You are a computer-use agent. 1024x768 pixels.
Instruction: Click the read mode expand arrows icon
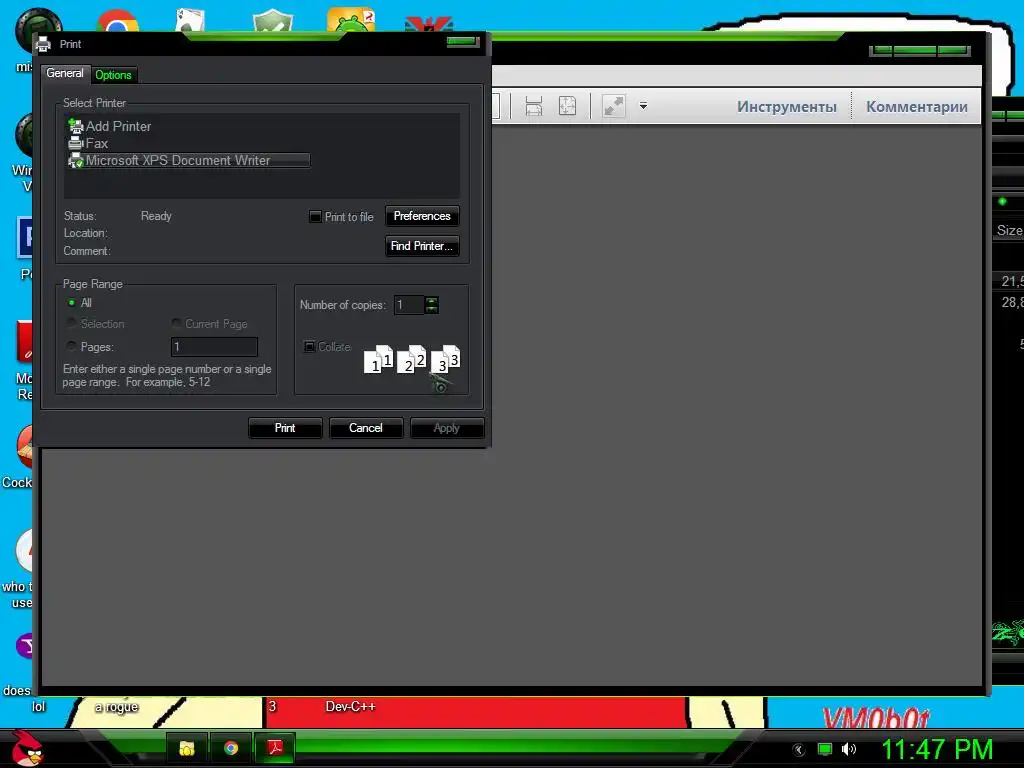(x=613, y=106)
